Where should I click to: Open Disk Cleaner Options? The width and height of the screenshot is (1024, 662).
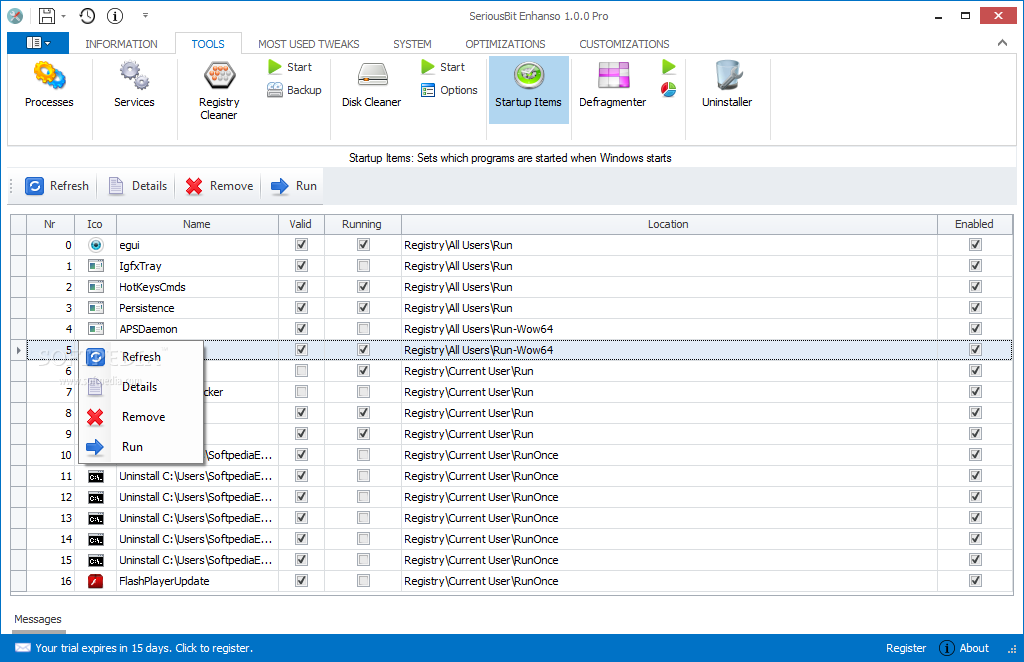click(449, 90)
